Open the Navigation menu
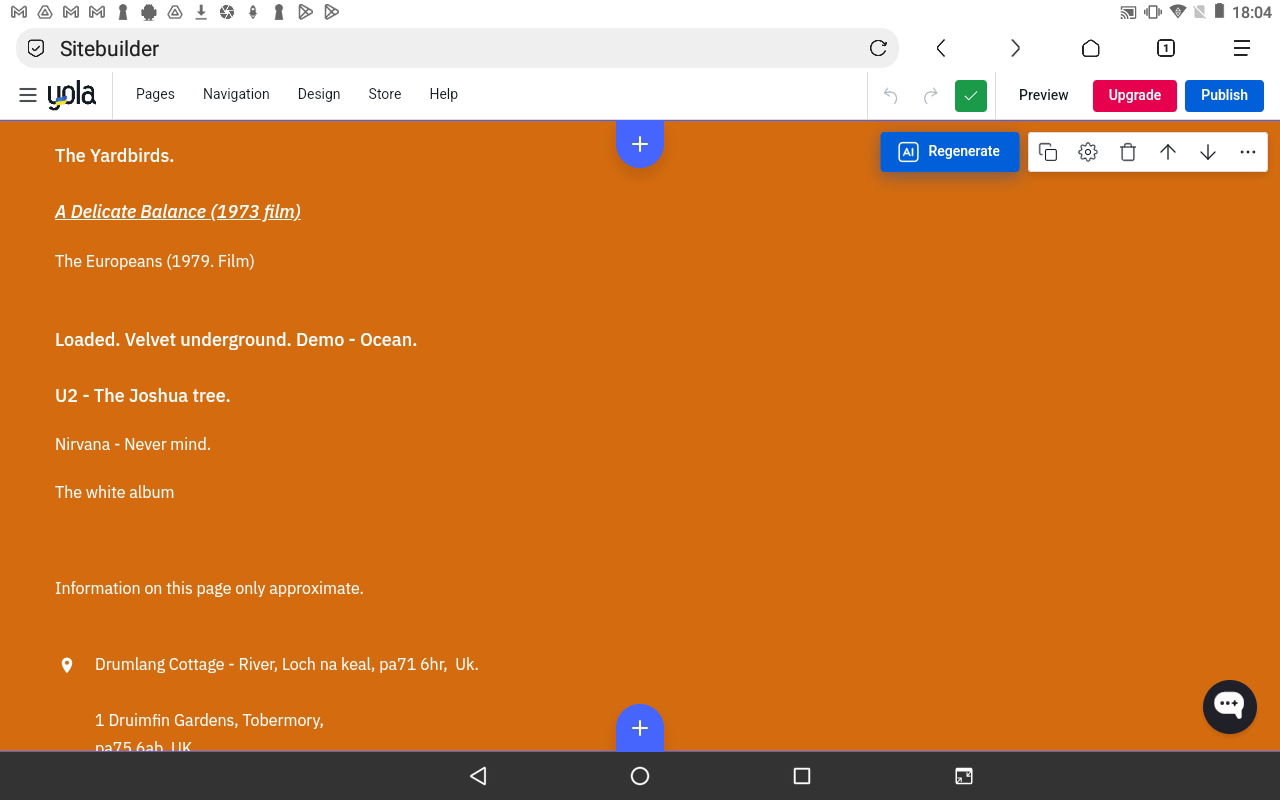The image size is (1280, 800). pyautogui.click(x=236, y=94)
